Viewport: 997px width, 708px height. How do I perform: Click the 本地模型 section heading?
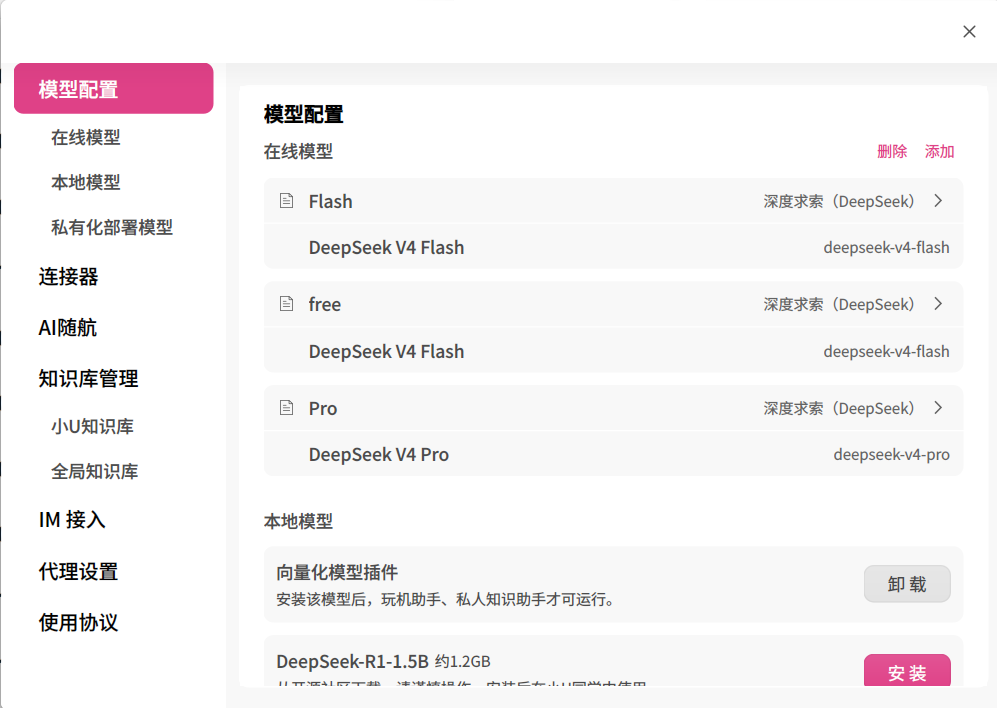click(x=298, y=522)
